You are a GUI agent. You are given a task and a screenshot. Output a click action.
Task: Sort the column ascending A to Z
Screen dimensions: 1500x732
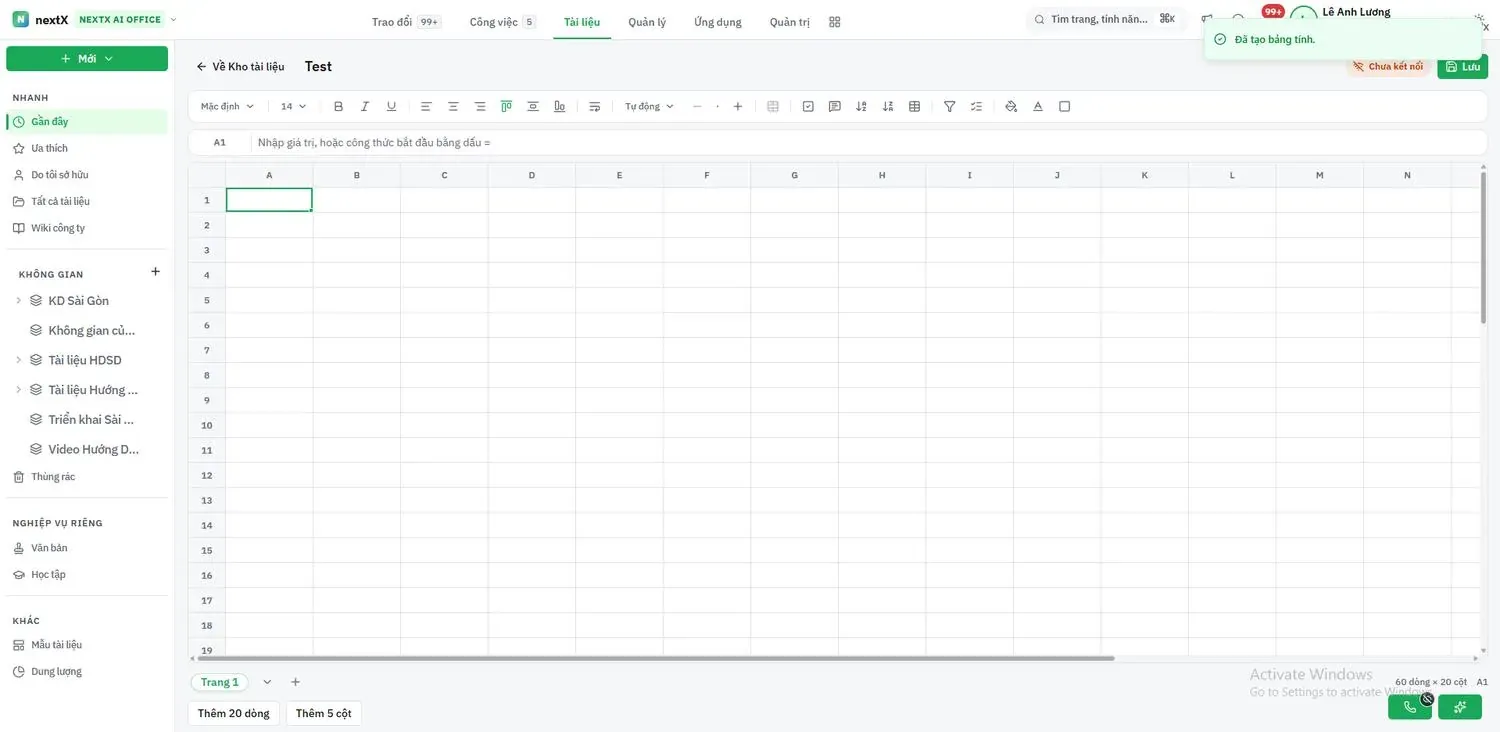[861, 106]
